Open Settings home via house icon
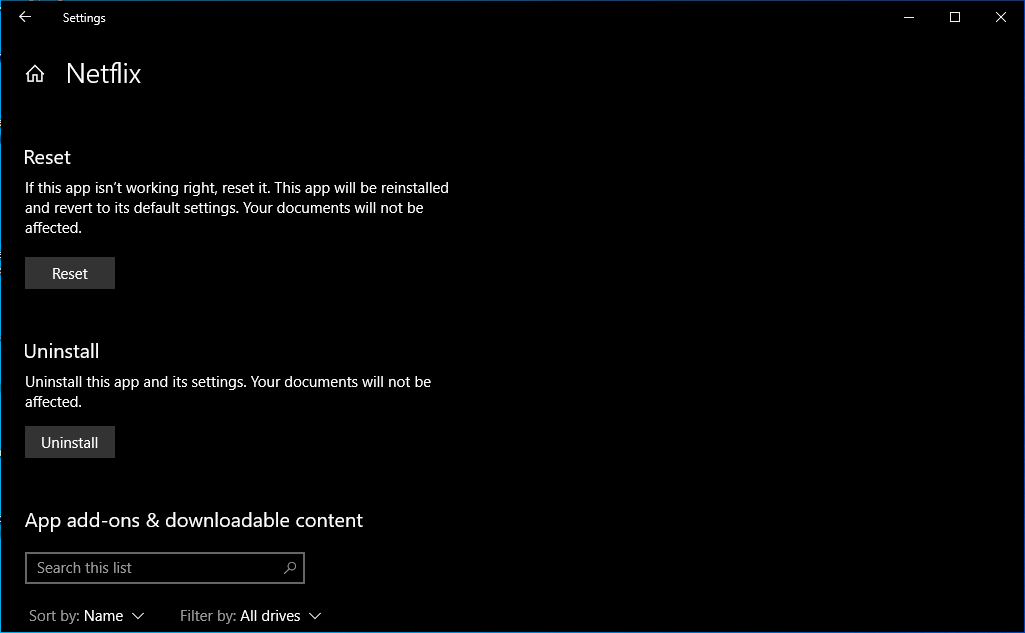 [35, 74]
